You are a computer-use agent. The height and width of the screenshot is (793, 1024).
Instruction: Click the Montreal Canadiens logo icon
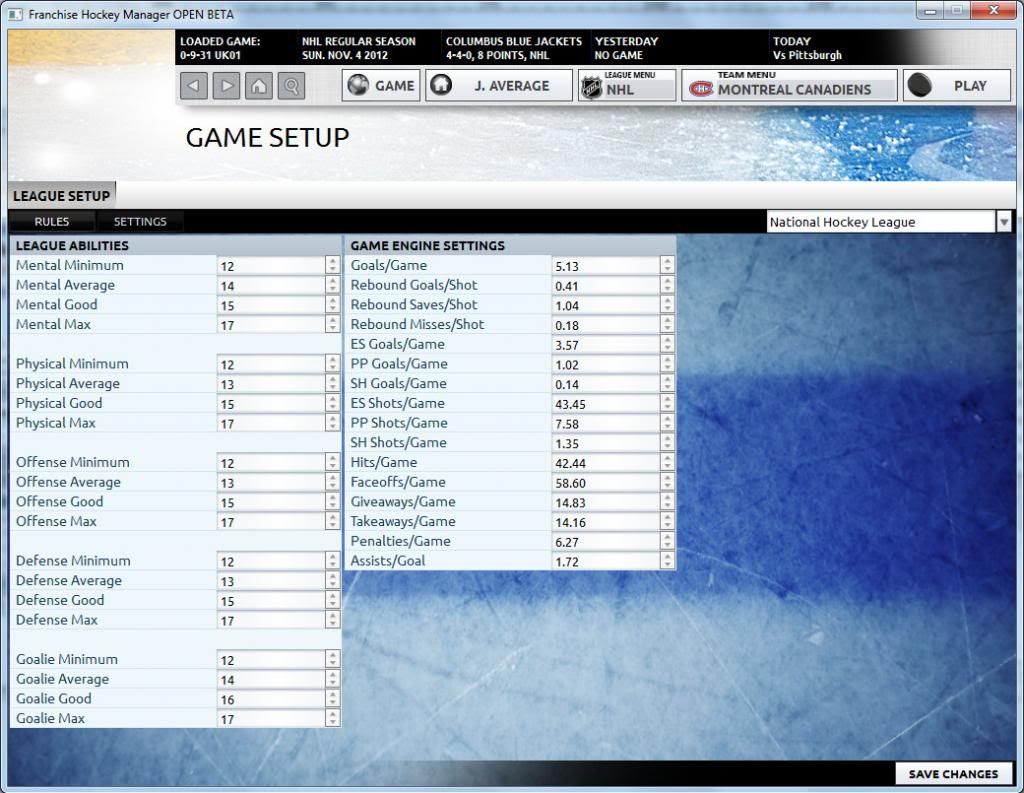pos(701,88)
